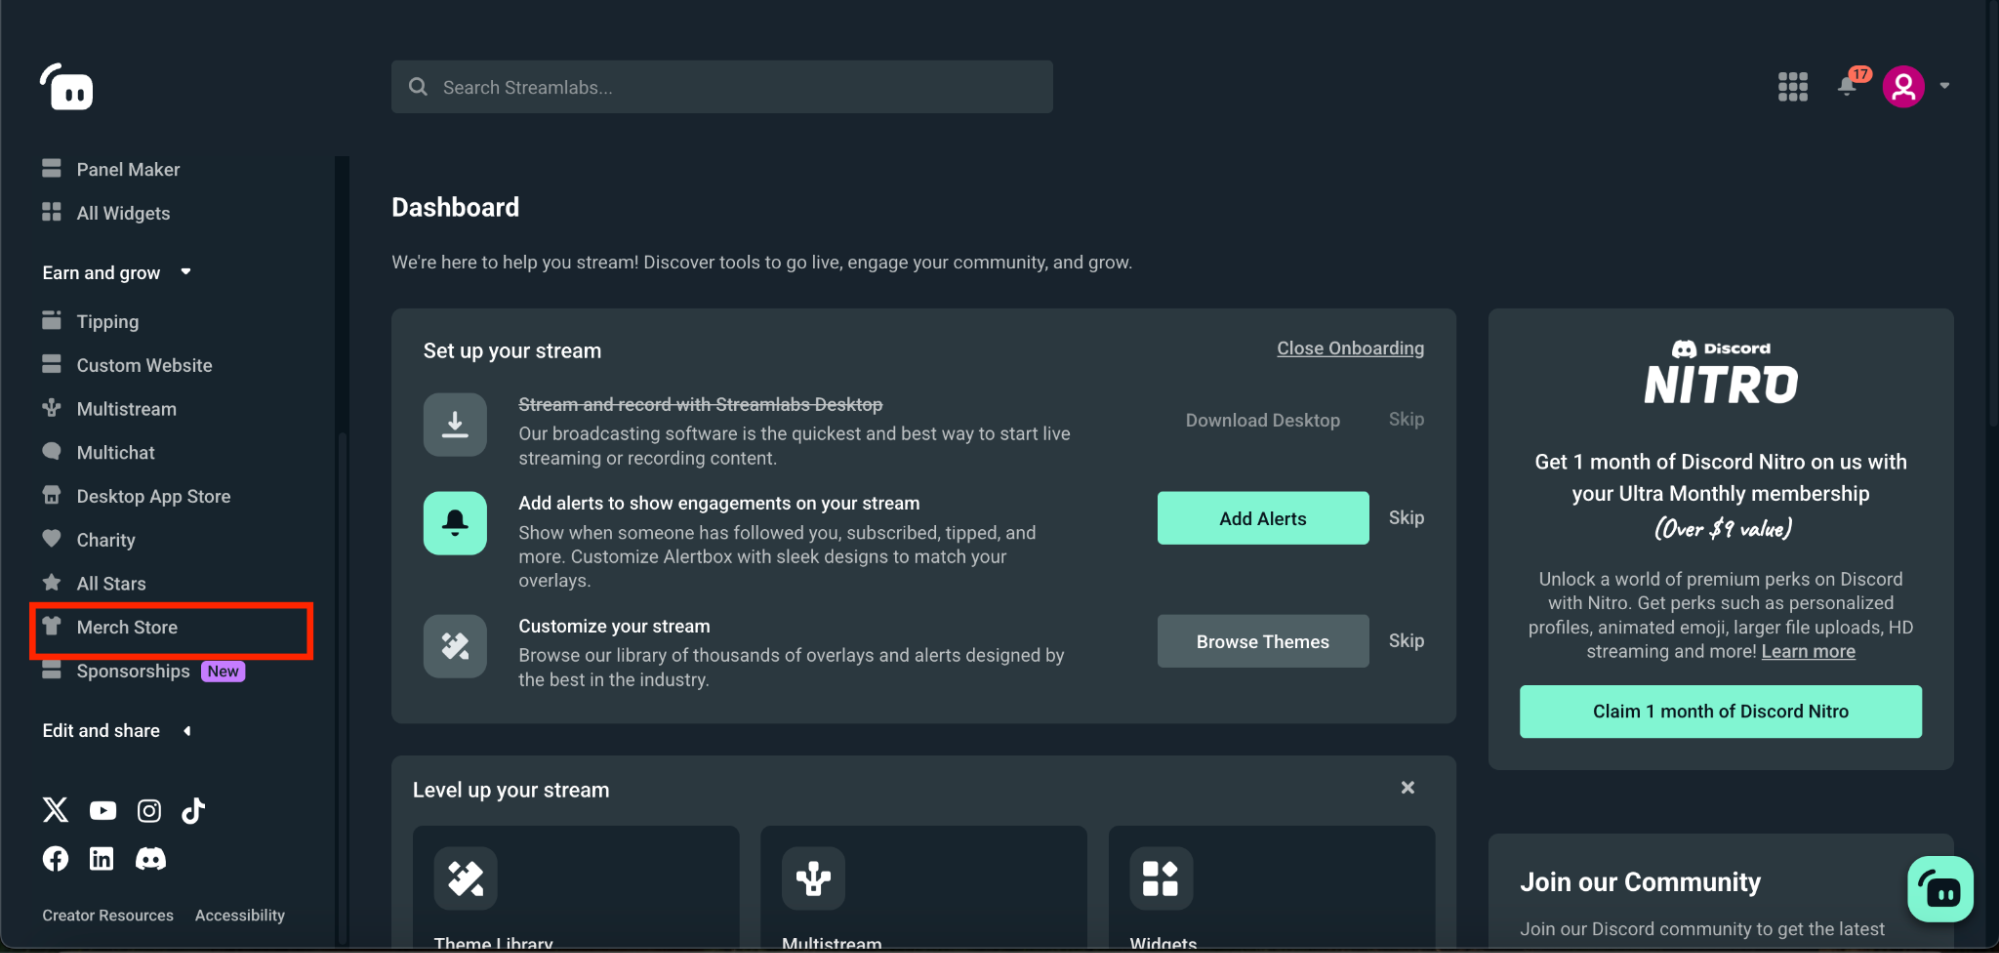Select the Multistream sidebar icon
This screenshot has width=1999, height=953.
click(53, 408)
